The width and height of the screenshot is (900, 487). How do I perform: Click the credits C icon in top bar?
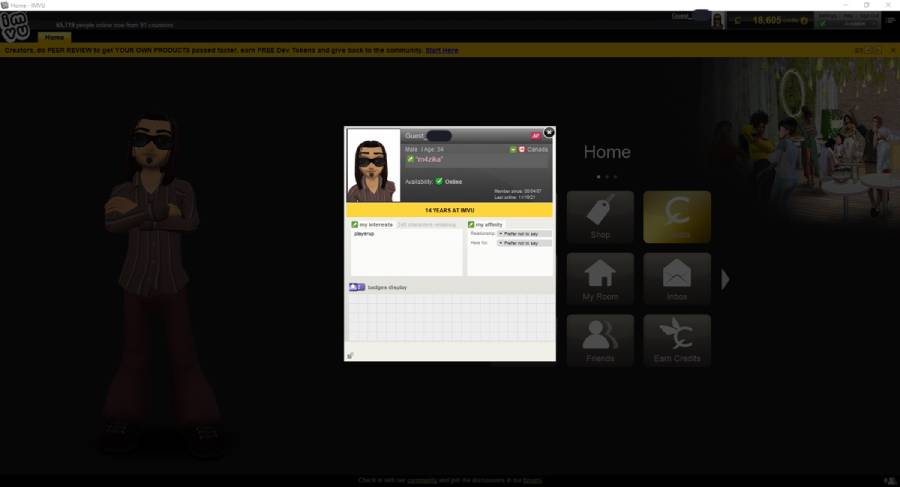(x=738, y=21)
